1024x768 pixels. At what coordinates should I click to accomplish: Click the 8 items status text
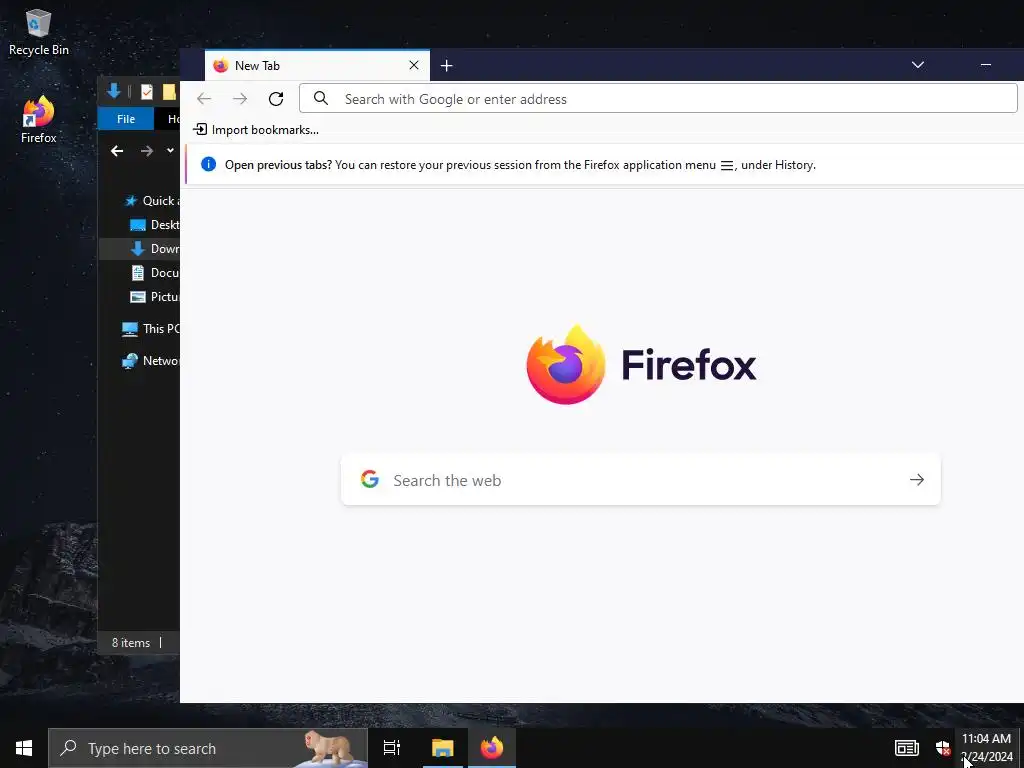coord(131,643)
